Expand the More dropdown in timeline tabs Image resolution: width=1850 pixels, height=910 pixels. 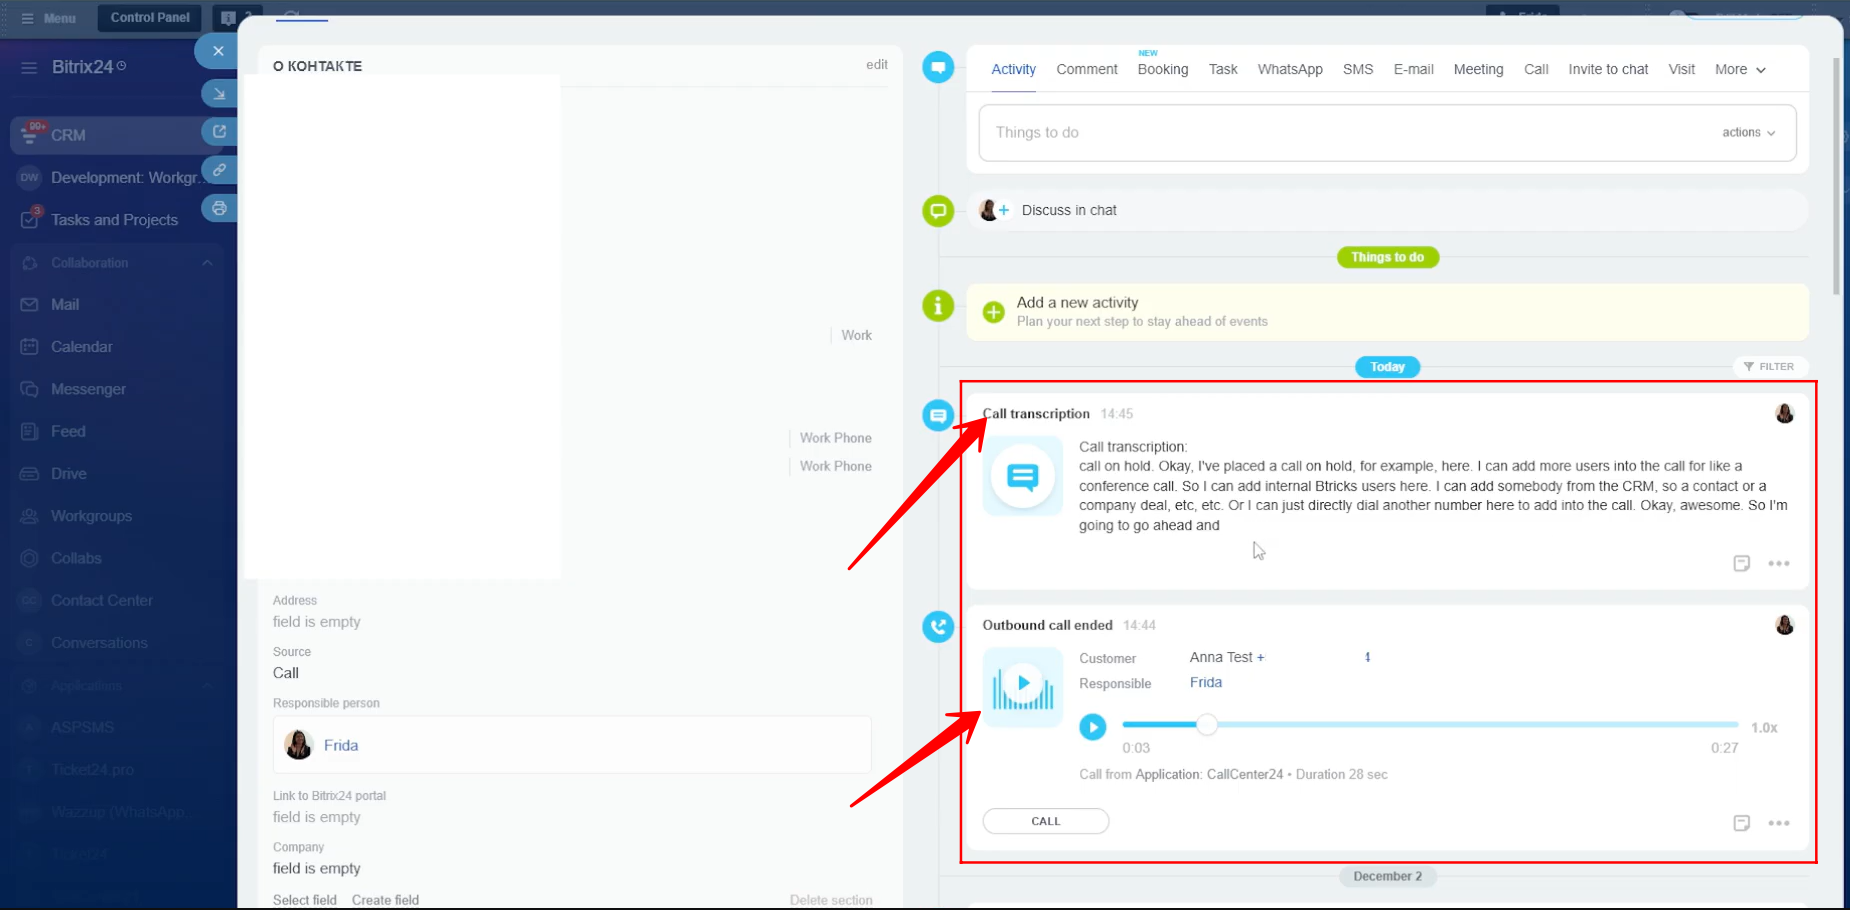[1740, 70]
